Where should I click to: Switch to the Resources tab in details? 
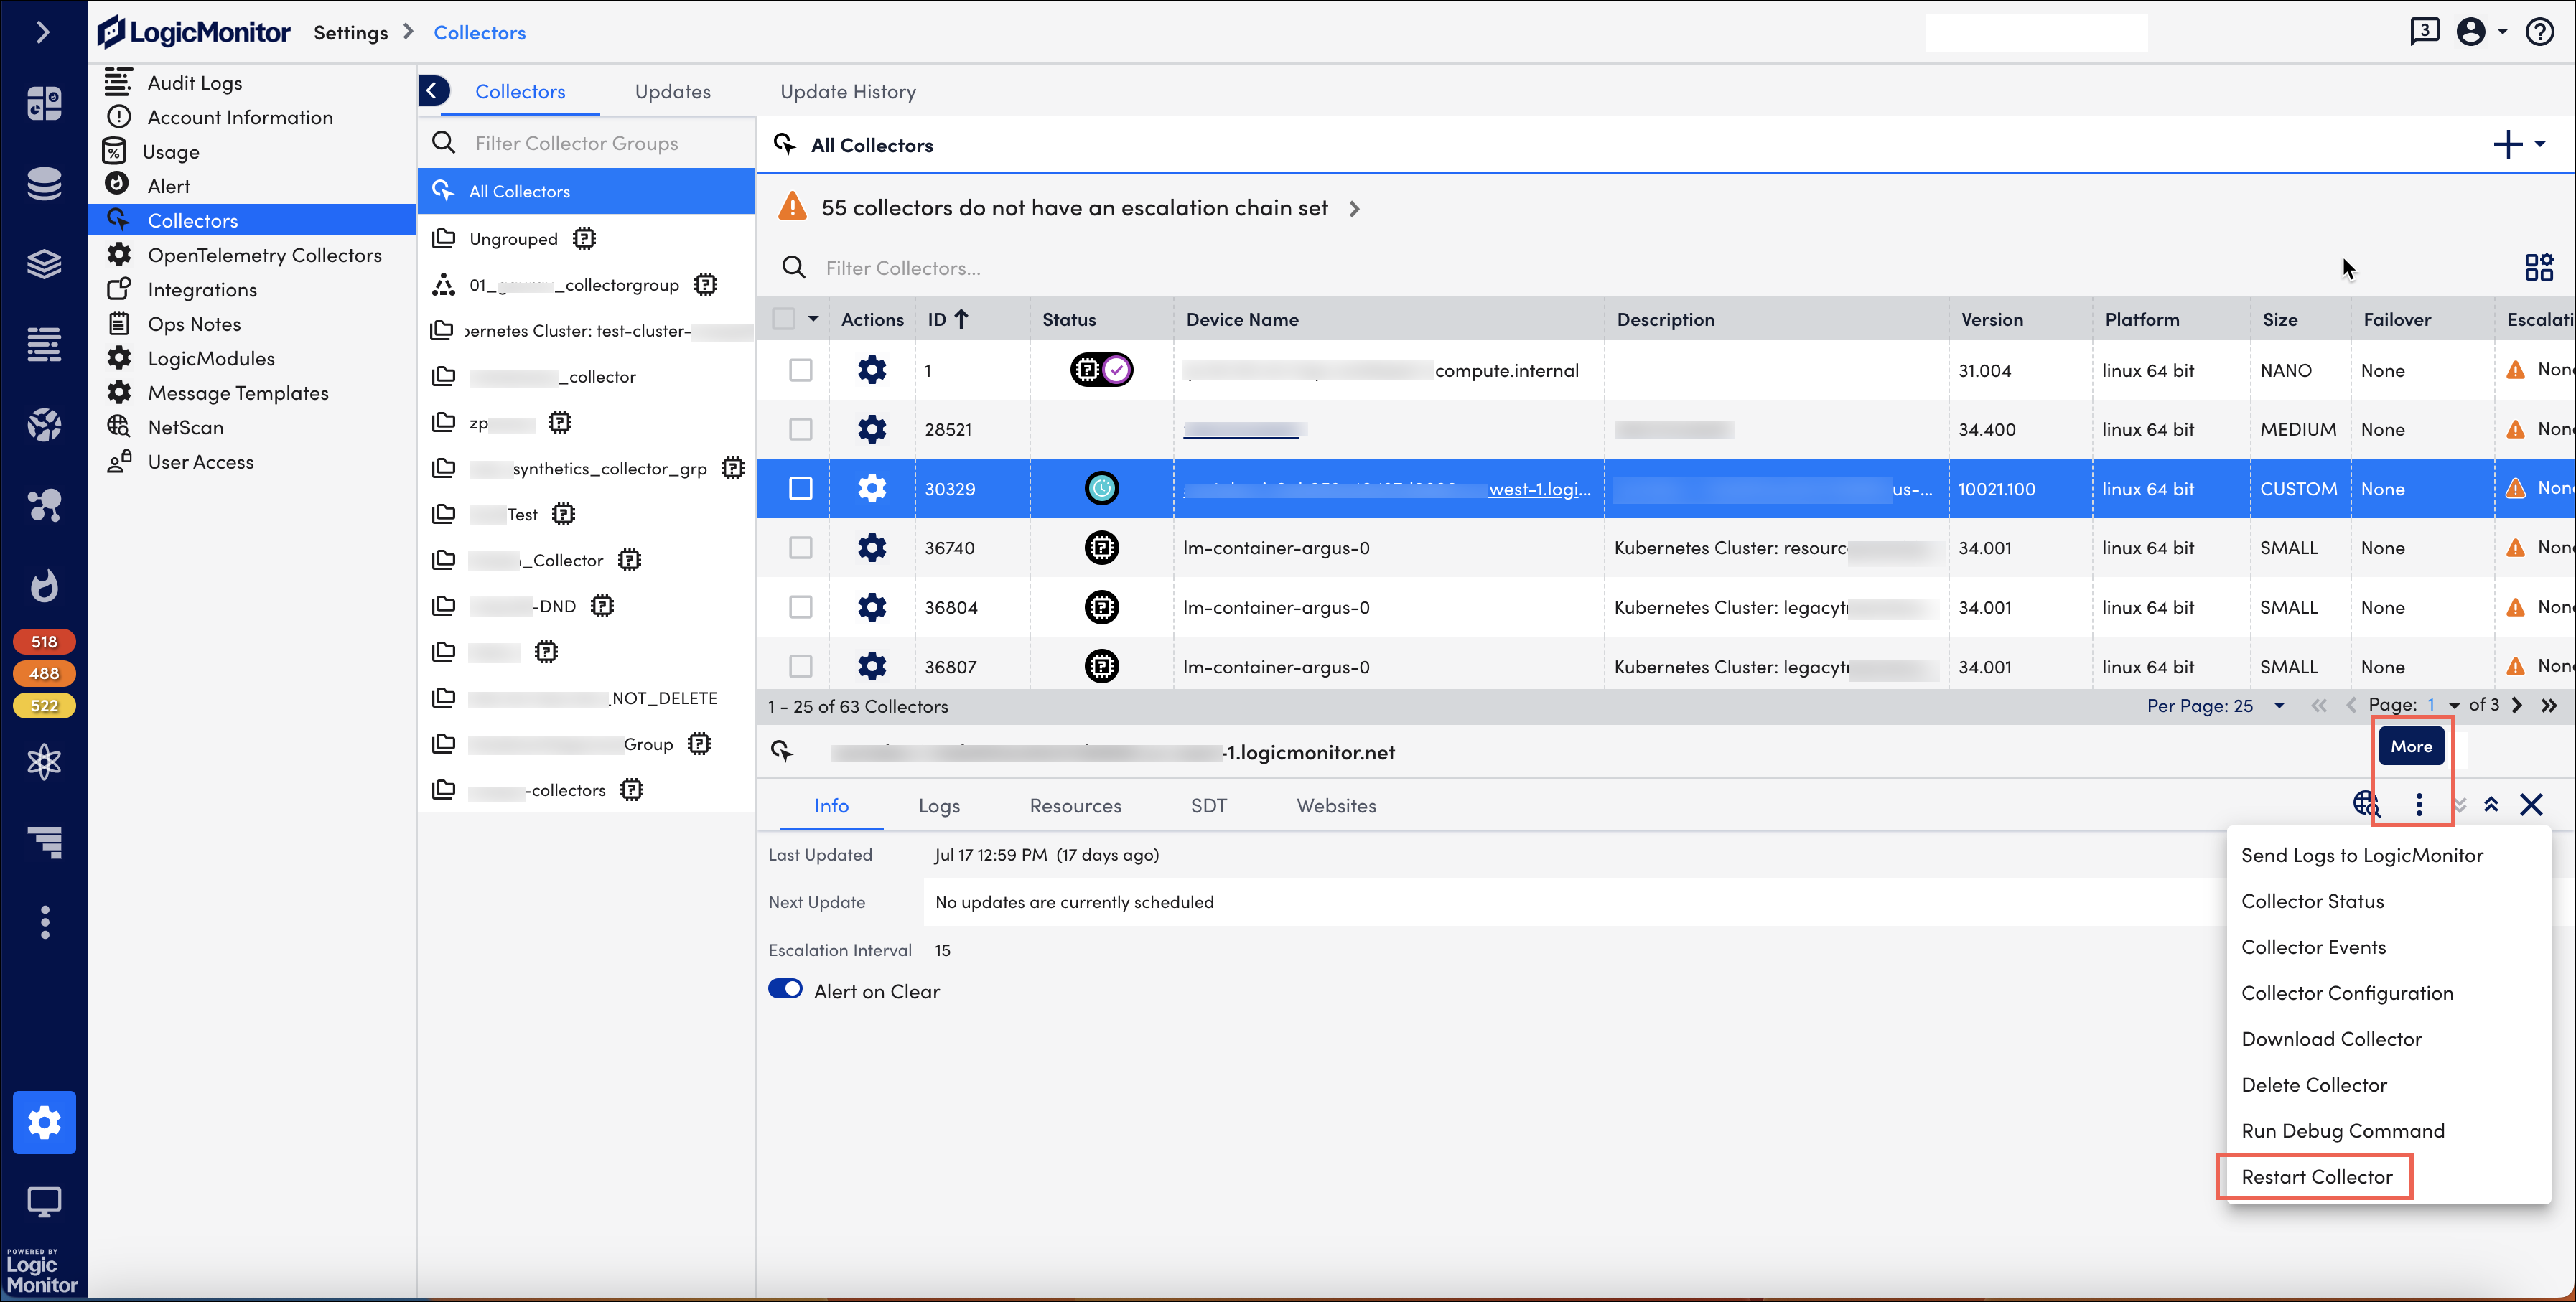click(x=1075, y=806)
